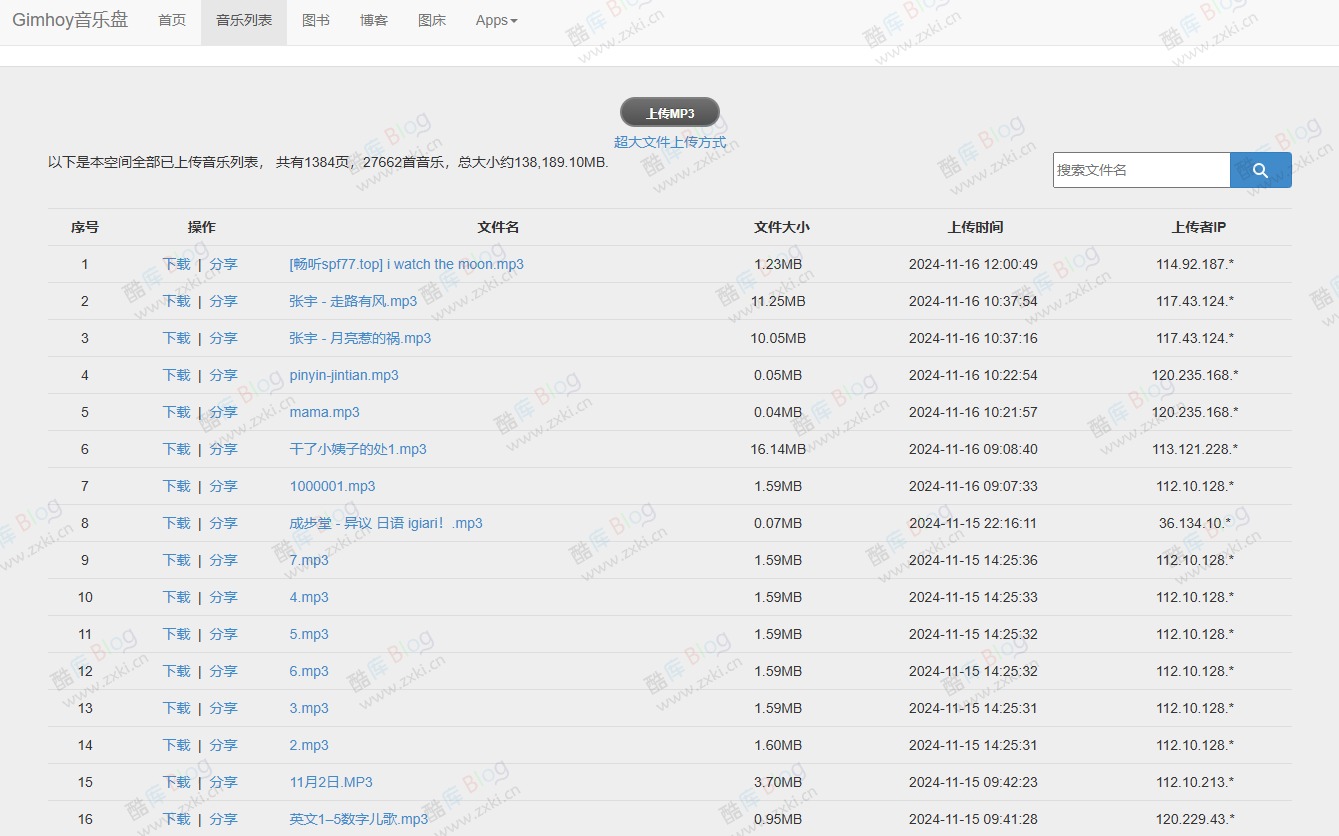
Task: Share the file i watch the moon.mp3
Action: 224,264
